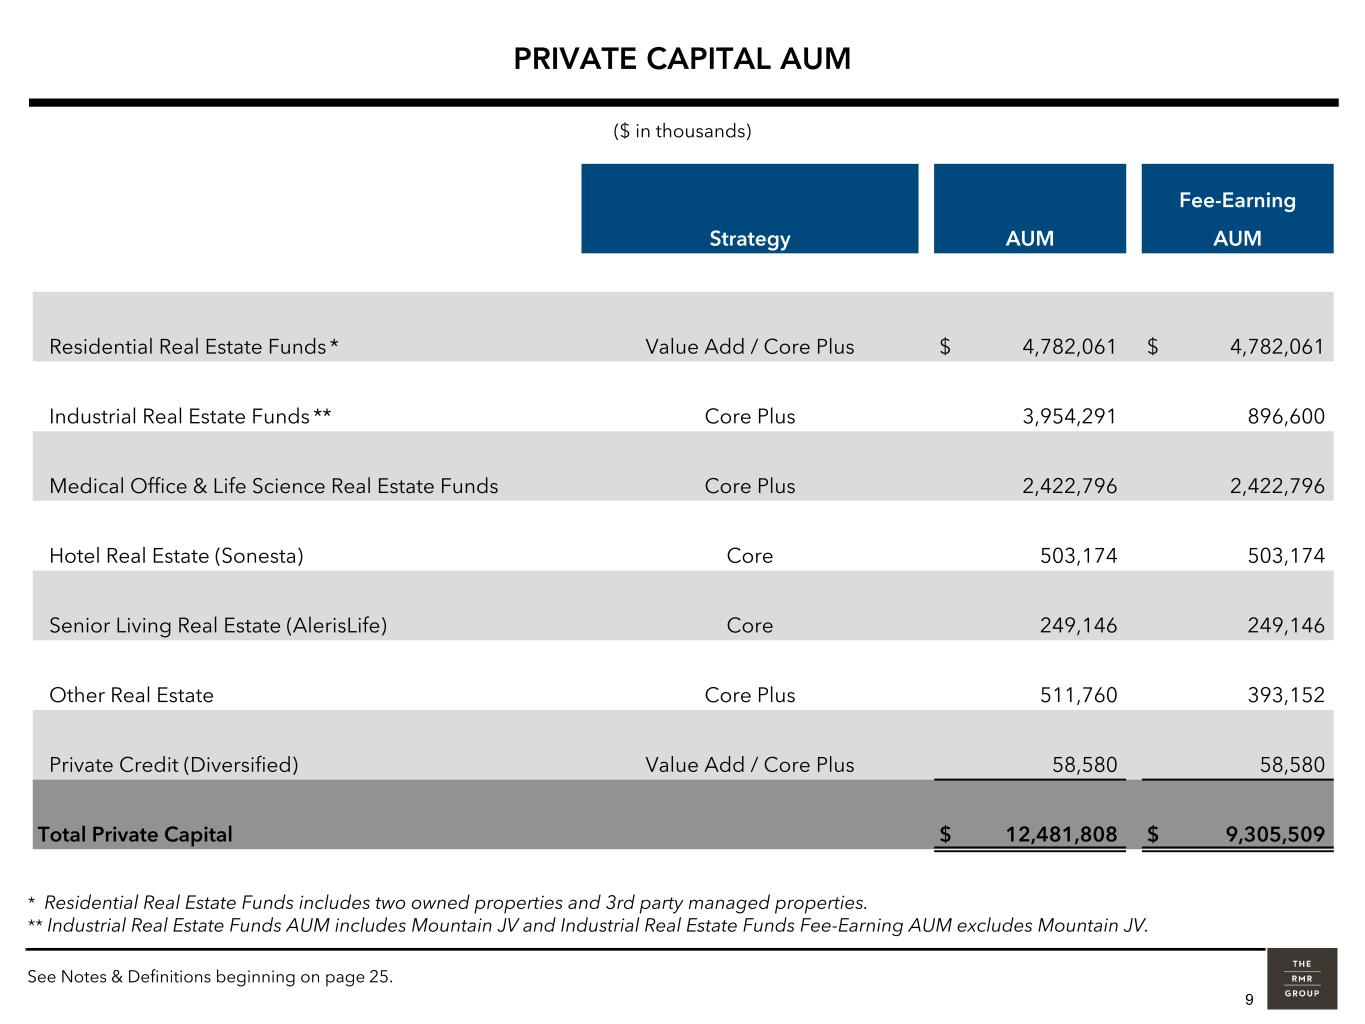Click the RMR Group logo
This screenshot has height=1024, width=1365.
point(1301,978)
